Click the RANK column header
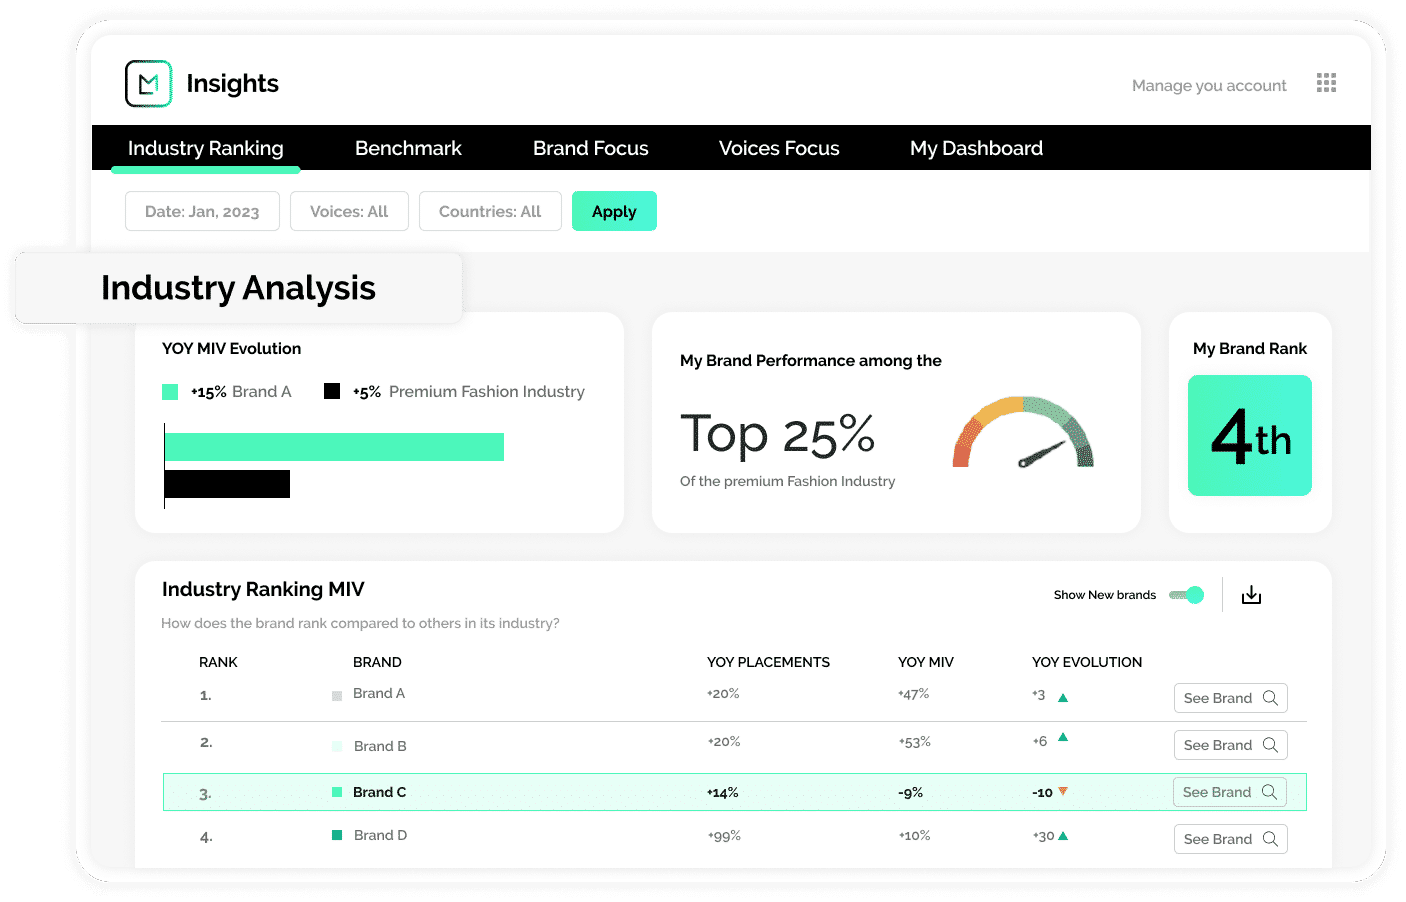This screenshot has width=1406, height=902. 218,662
